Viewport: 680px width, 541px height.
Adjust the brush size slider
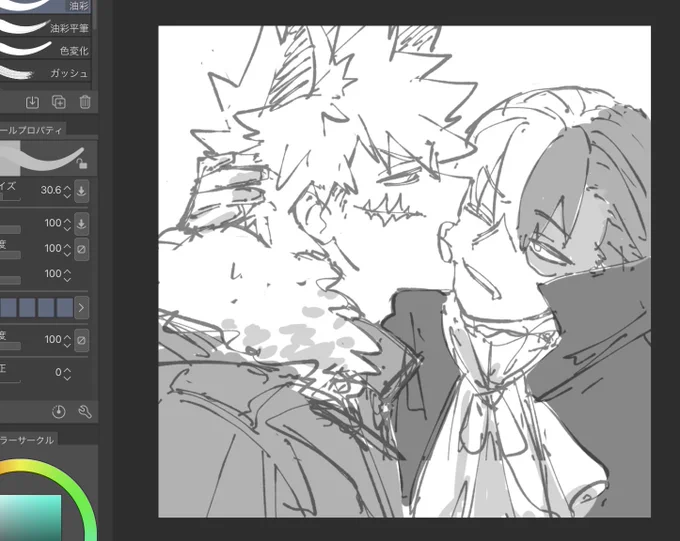[10, 198]
